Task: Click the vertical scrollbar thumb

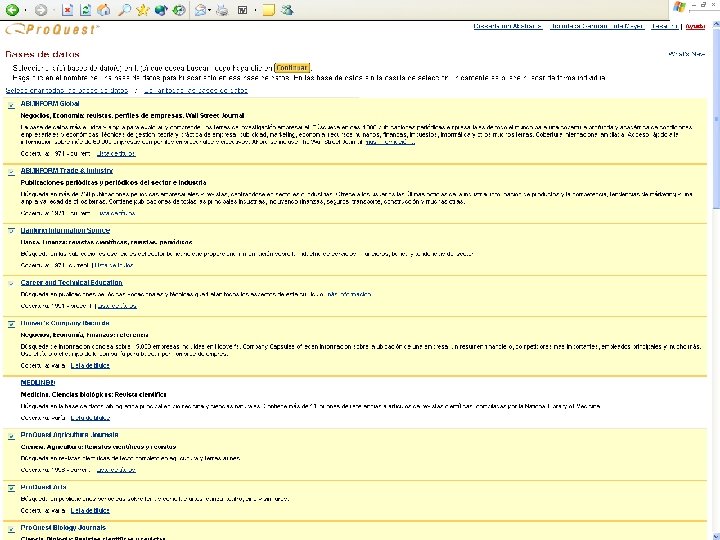Action: [716, 118]
